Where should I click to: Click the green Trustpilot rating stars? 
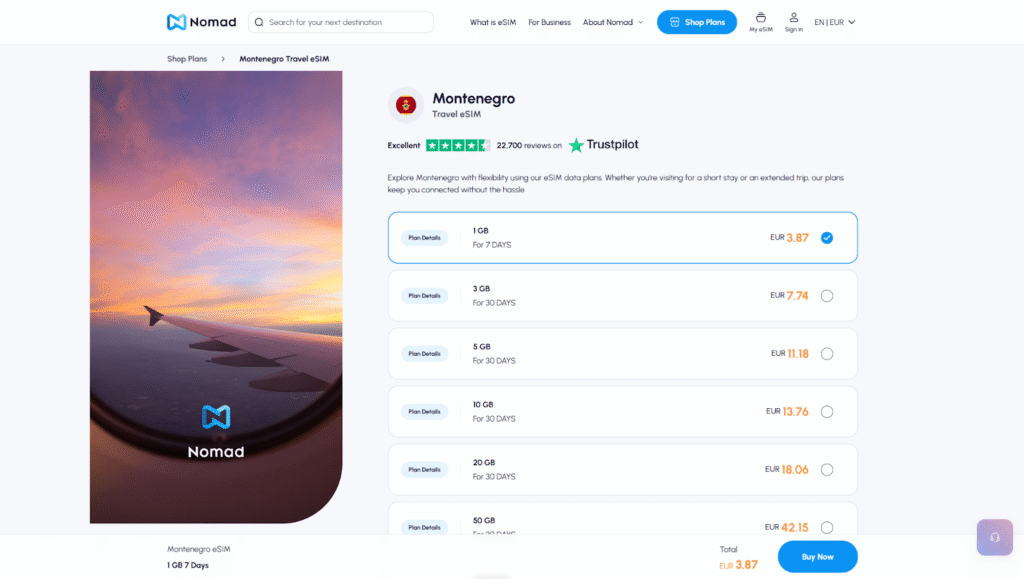tap(456, 145)
